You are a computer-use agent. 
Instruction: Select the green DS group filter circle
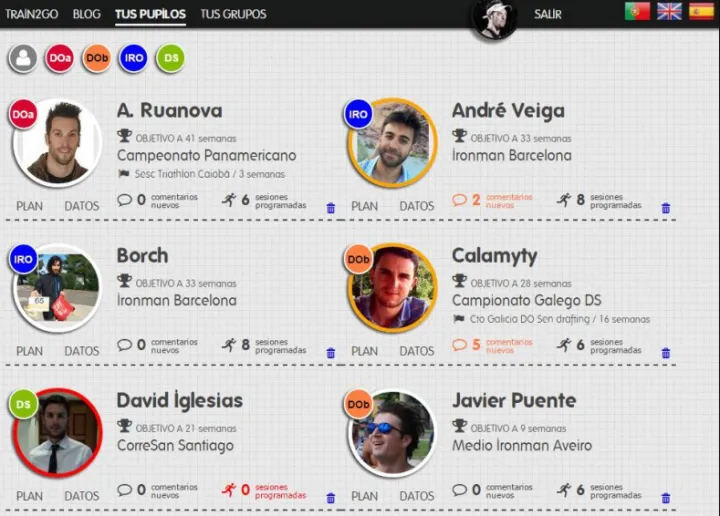[170, 58]
